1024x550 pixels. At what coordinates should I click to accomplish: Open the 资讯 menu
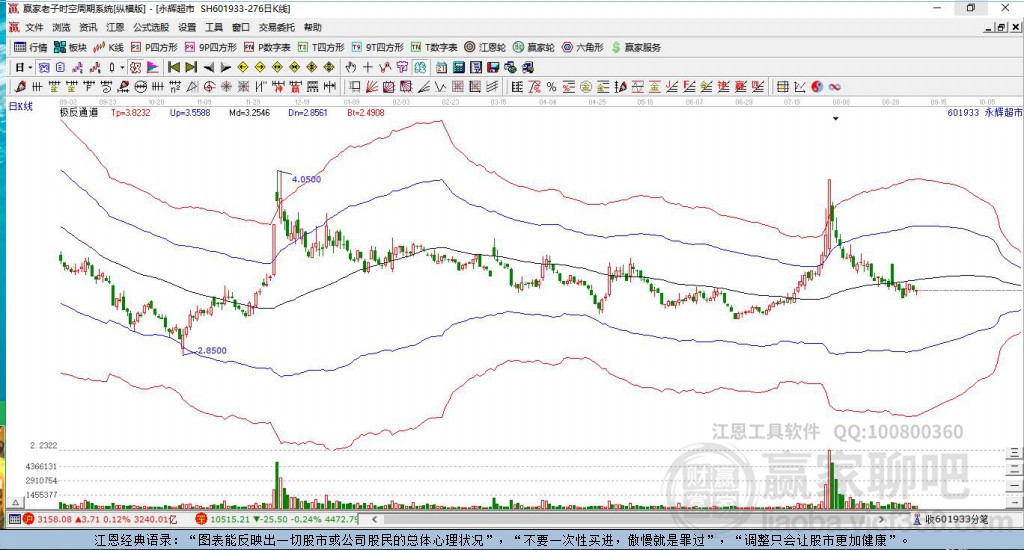click(88, 27)
